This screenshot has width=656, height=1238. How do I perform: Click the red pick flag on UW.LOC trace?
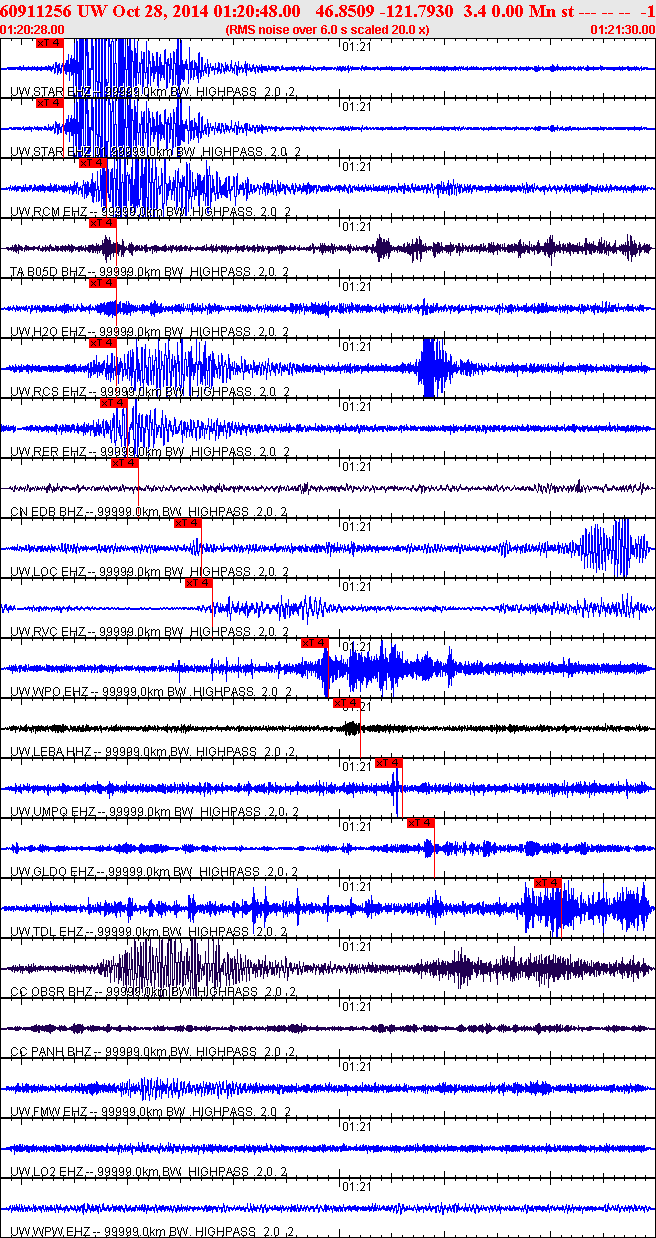tap(187, 523)
